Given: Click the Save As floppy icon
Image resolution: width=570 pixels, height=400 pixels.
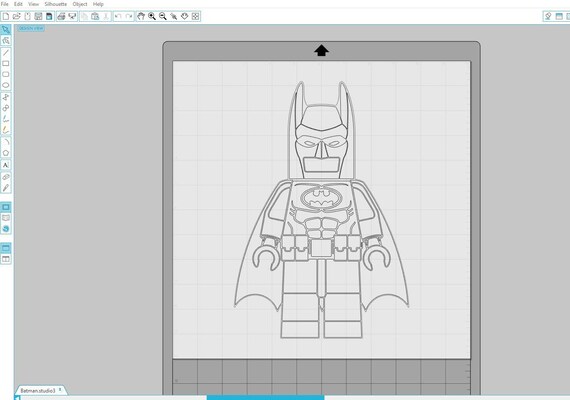Looking at the screenshot, I should (x=38, y=16).
